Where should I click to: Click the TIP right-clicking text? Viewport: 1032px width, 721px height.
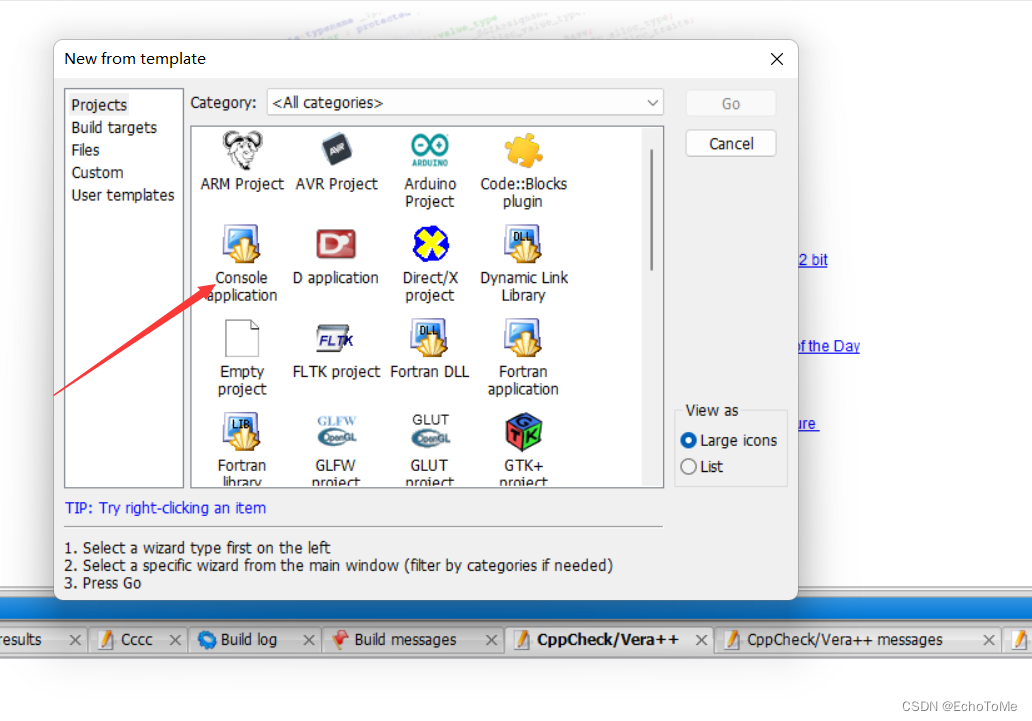click(x=165, y=508)
